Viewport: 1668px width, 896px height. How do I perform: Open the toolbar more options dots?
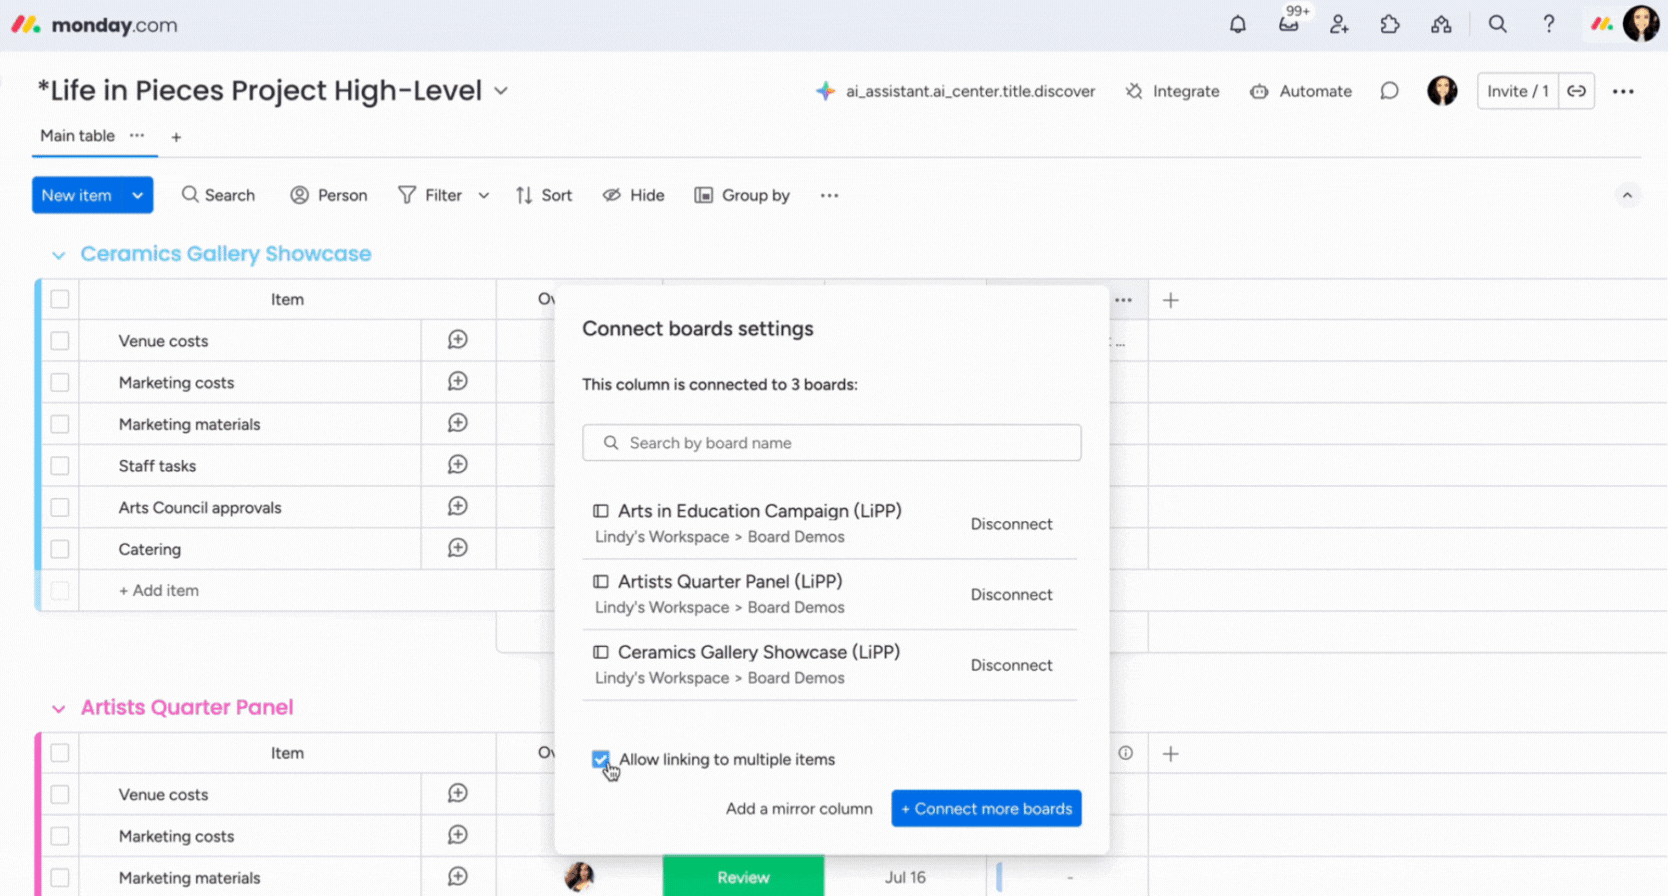(x=829, y=195)
